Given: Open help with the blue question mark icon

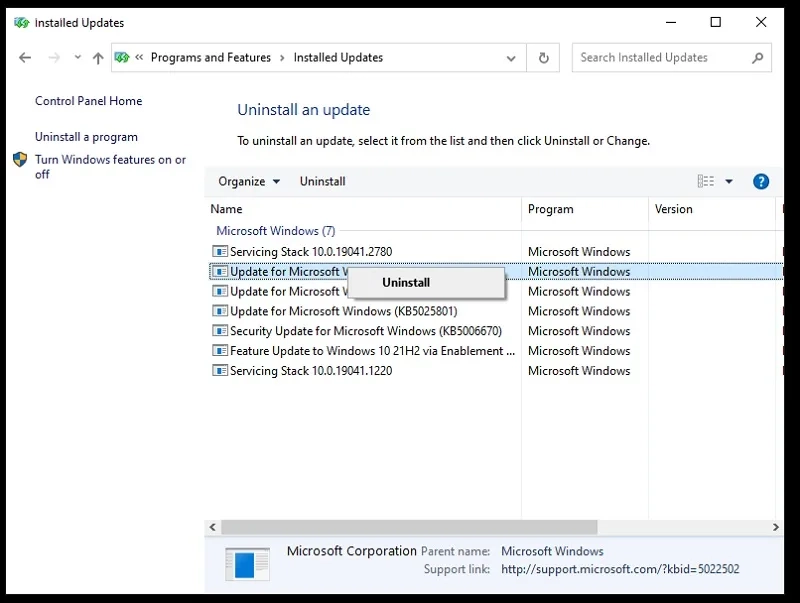Looking at the screenshot, I should [x=761, y=182].
